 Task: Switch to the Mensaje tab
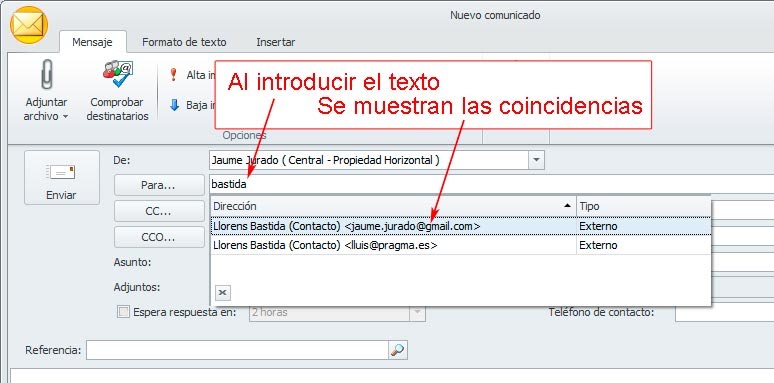92,42
